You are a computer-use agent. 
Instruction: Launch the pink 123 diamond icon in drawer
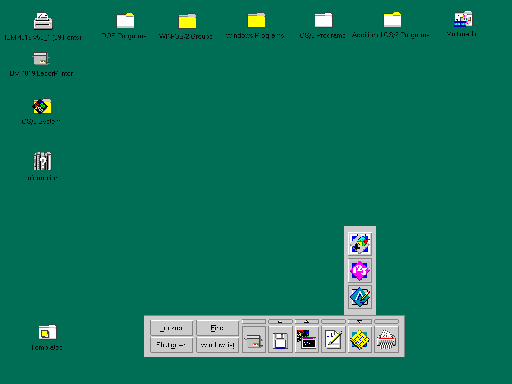(360, 270)
